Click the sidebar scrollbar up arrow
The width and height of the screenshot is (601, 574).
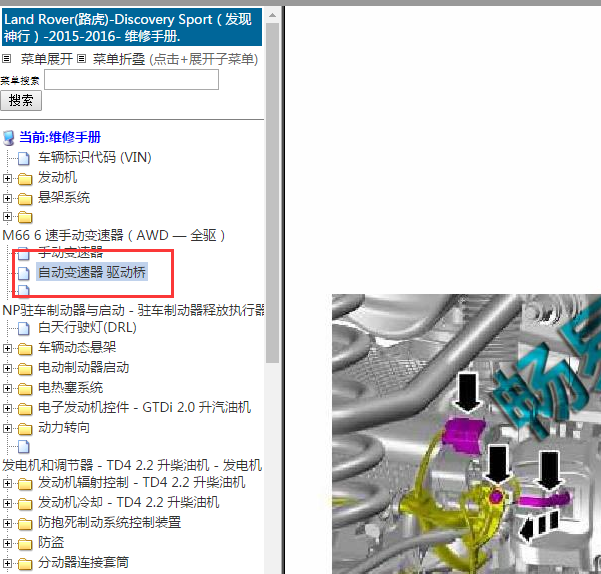[x=273, y=15]
